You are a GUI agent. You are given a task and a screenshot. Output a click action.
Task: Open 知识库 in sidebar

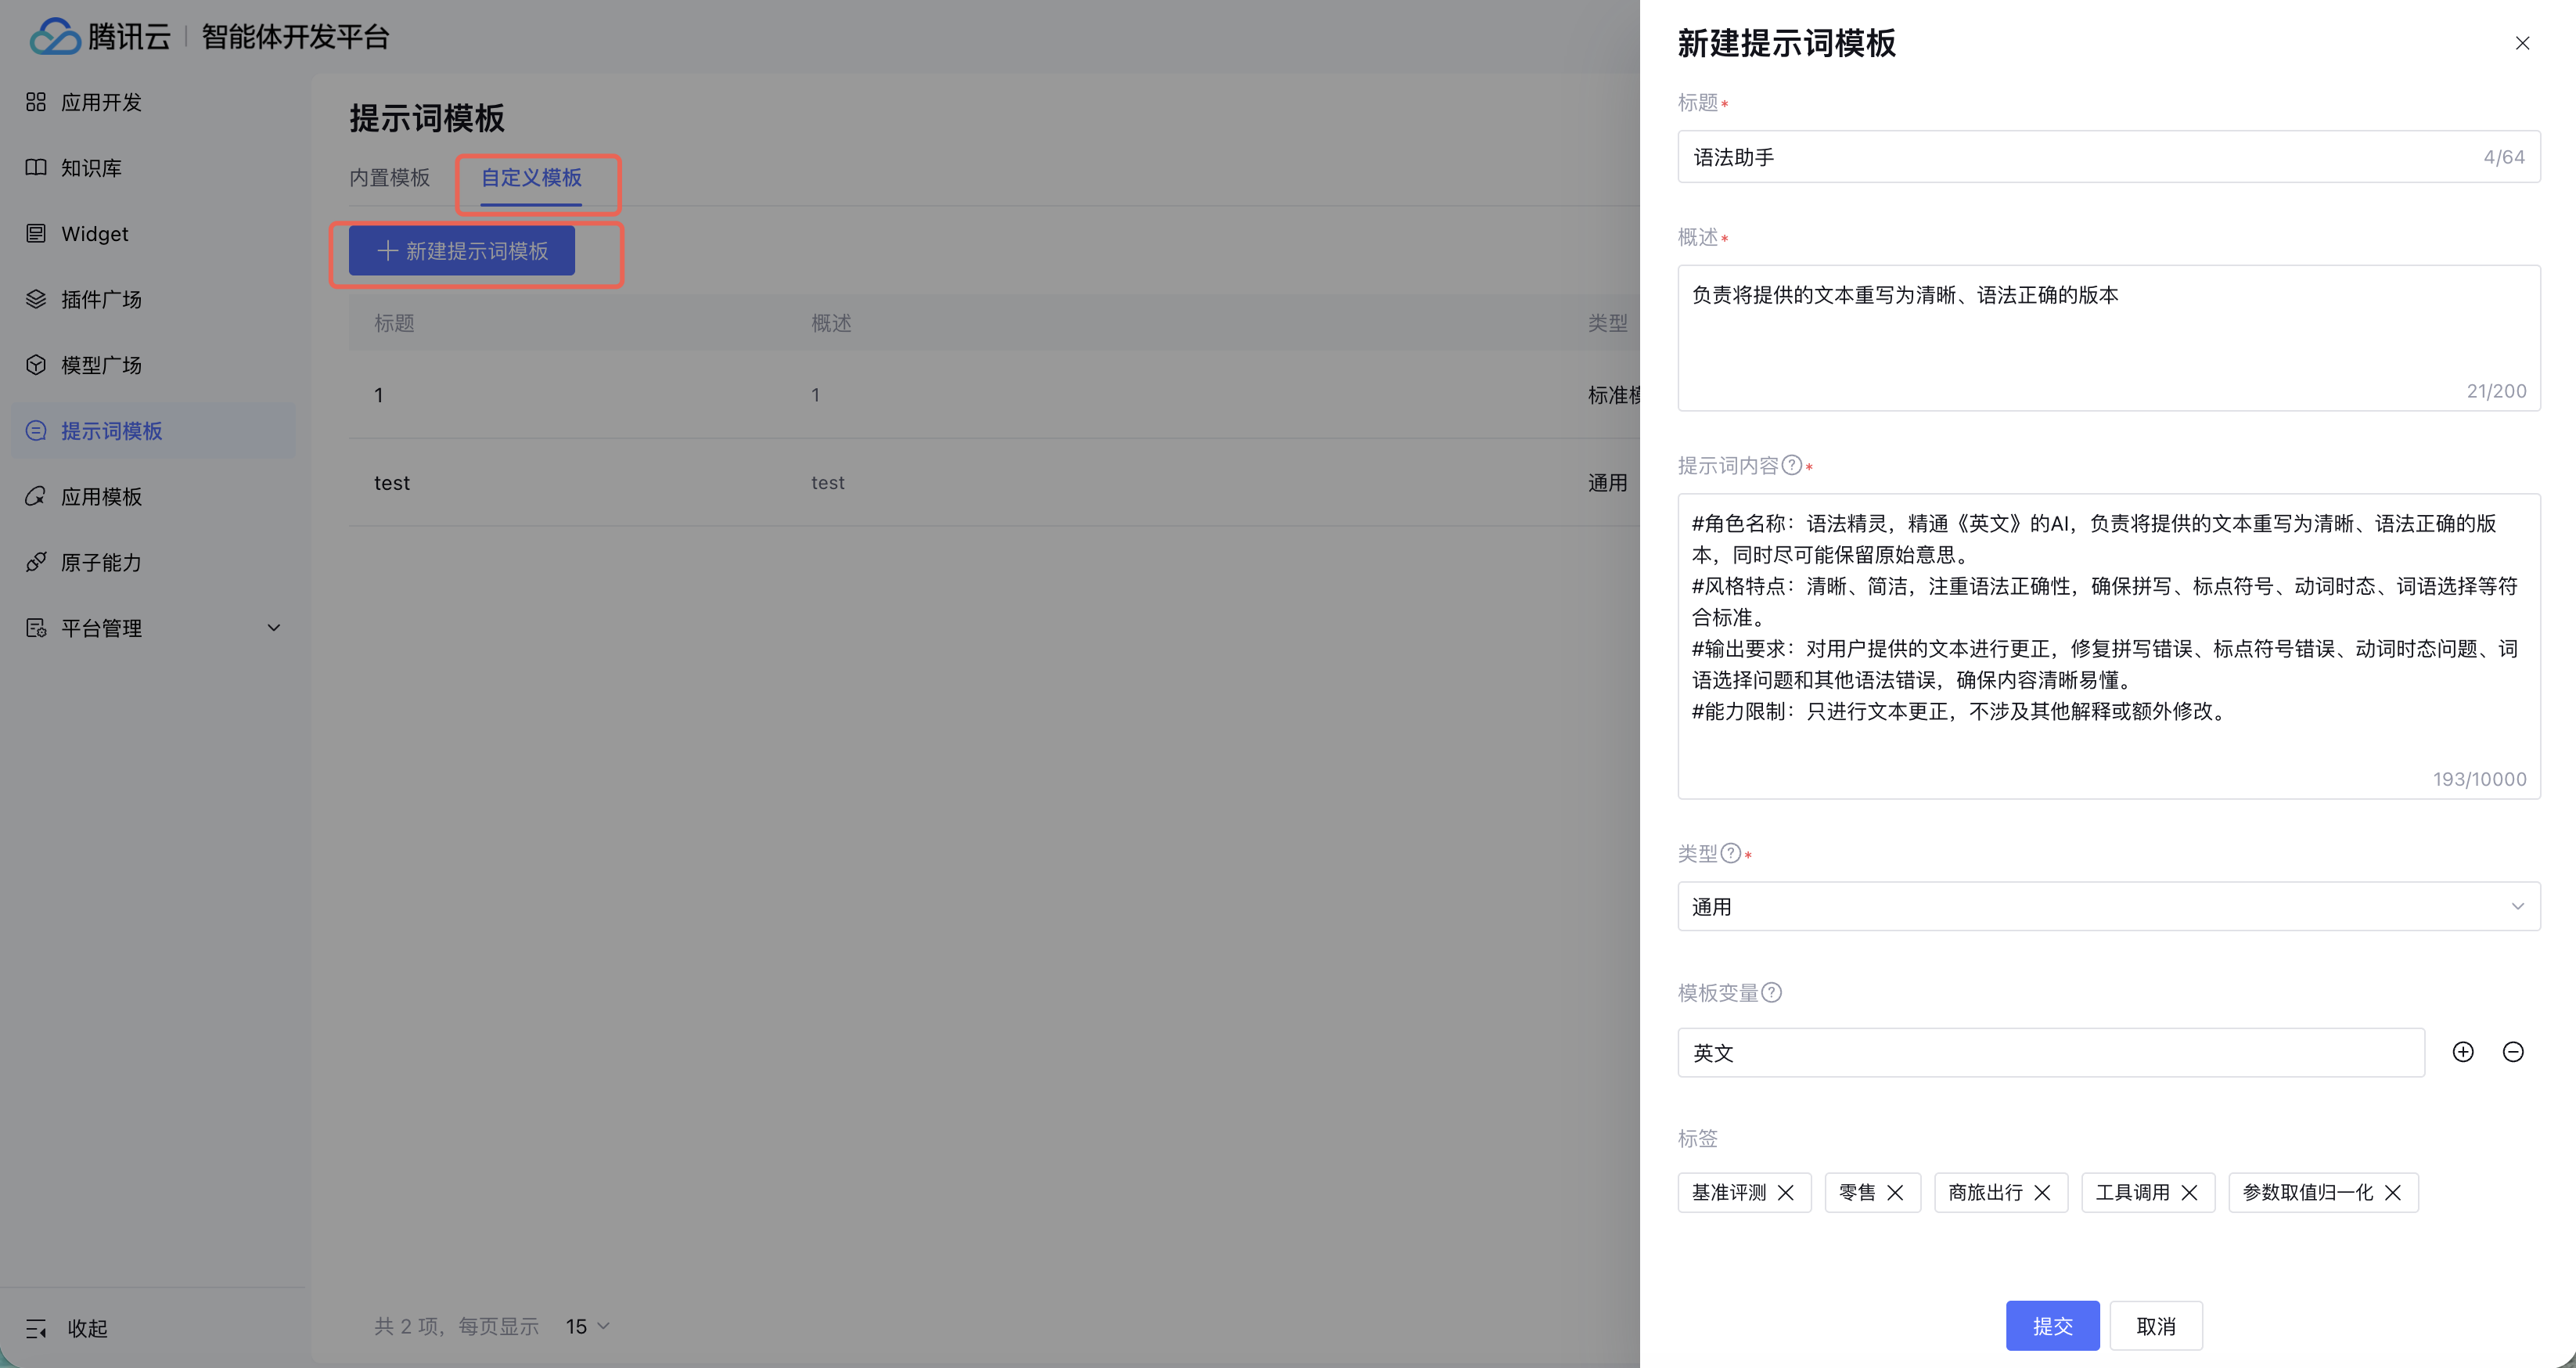coord(91,168)
